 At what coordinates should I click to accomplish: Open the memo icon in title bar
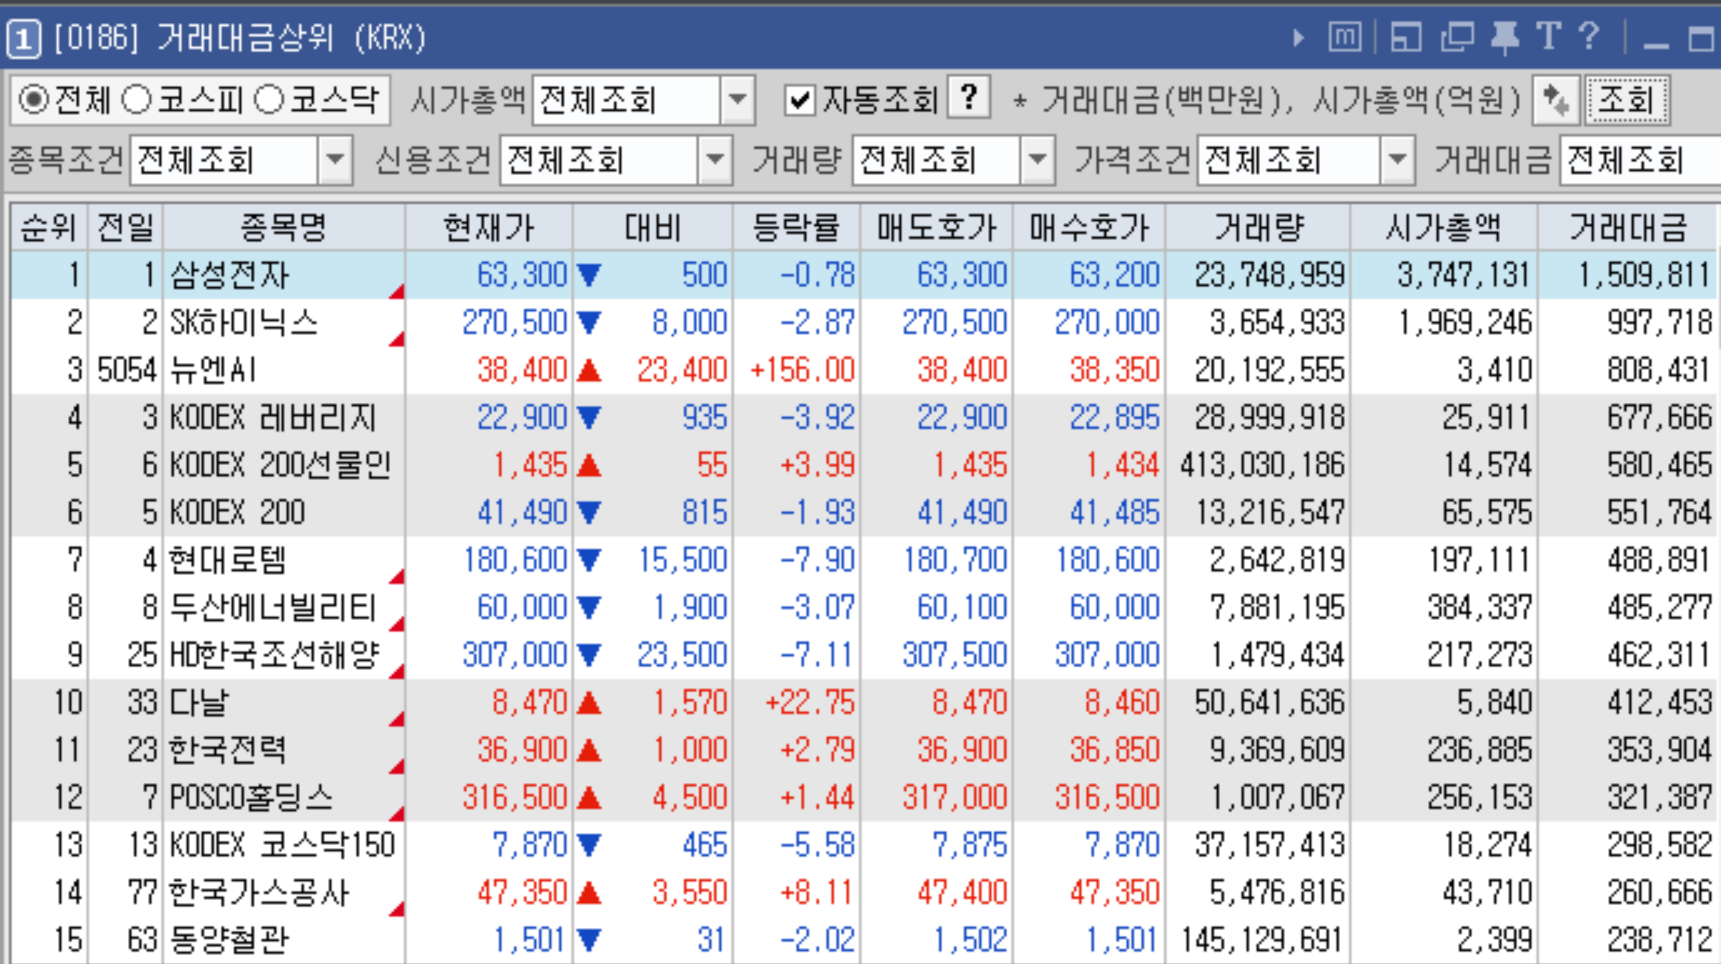tap(1345, 38)
